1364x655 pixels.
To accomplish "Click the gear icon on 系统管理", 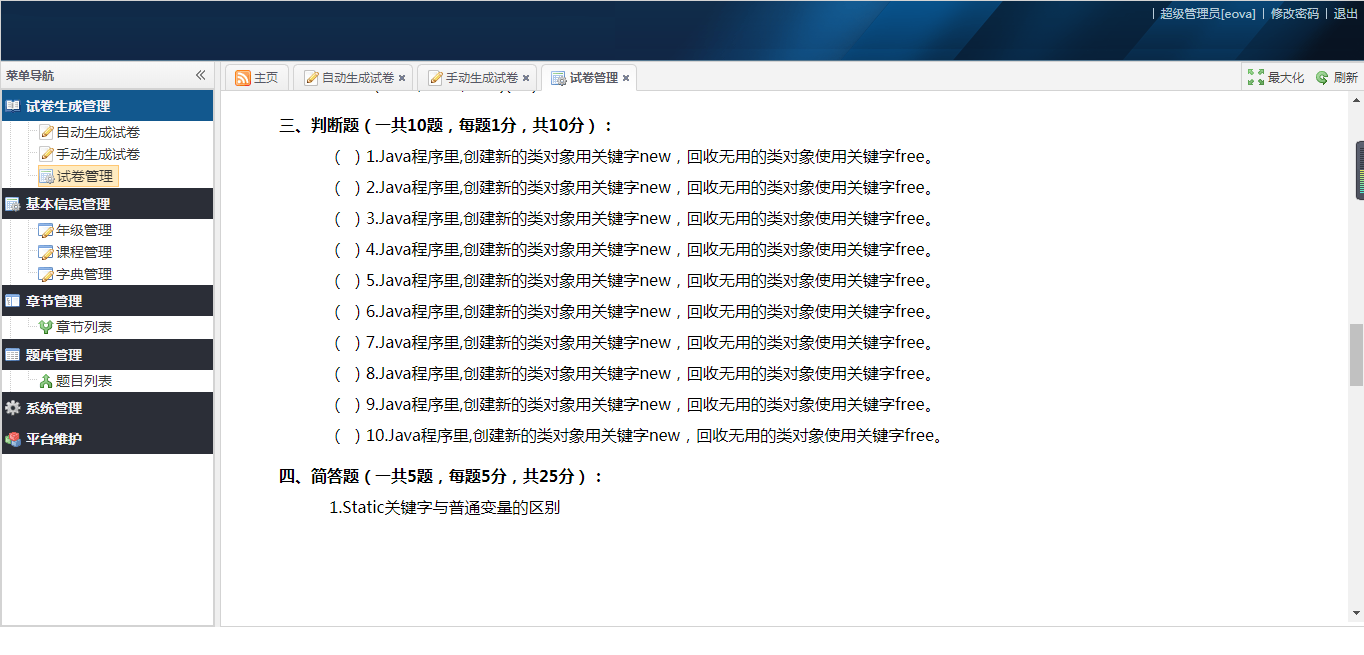I will (x=13, y=407).
